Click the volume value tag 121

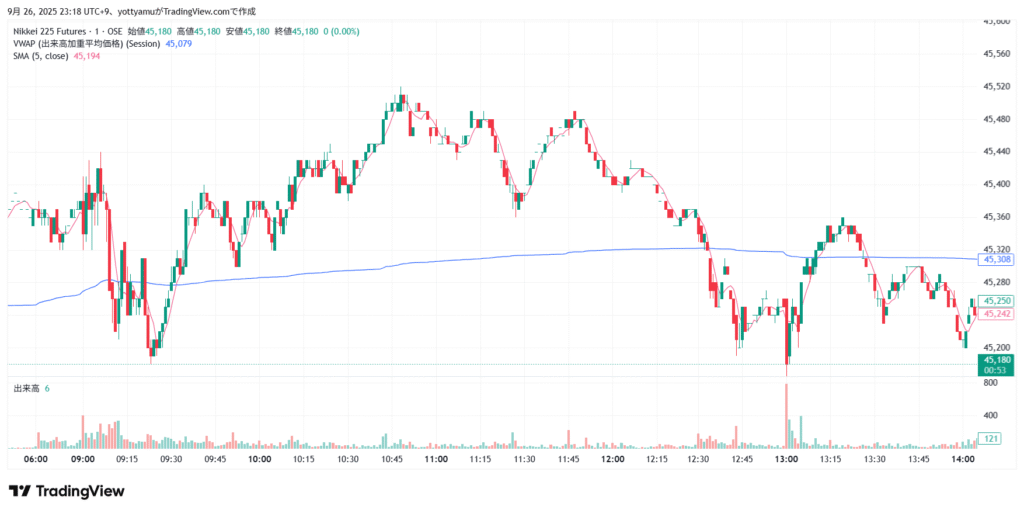pos(993,438)
